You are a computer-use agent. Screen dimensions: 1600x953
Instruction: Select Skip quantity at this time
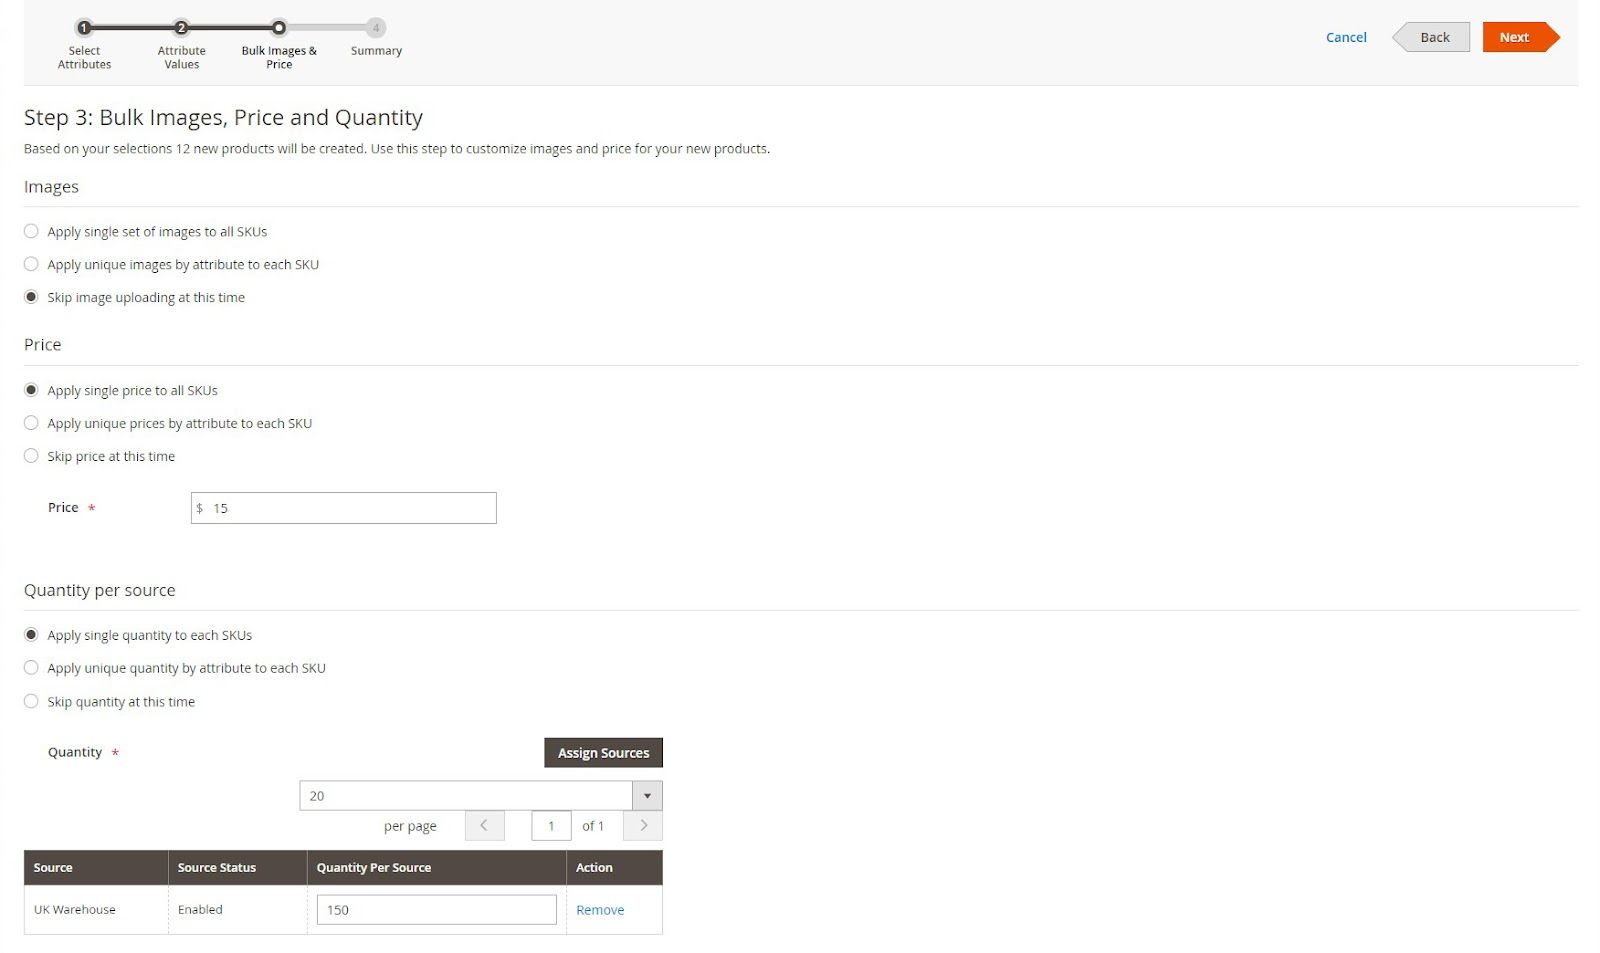[31, 700]
